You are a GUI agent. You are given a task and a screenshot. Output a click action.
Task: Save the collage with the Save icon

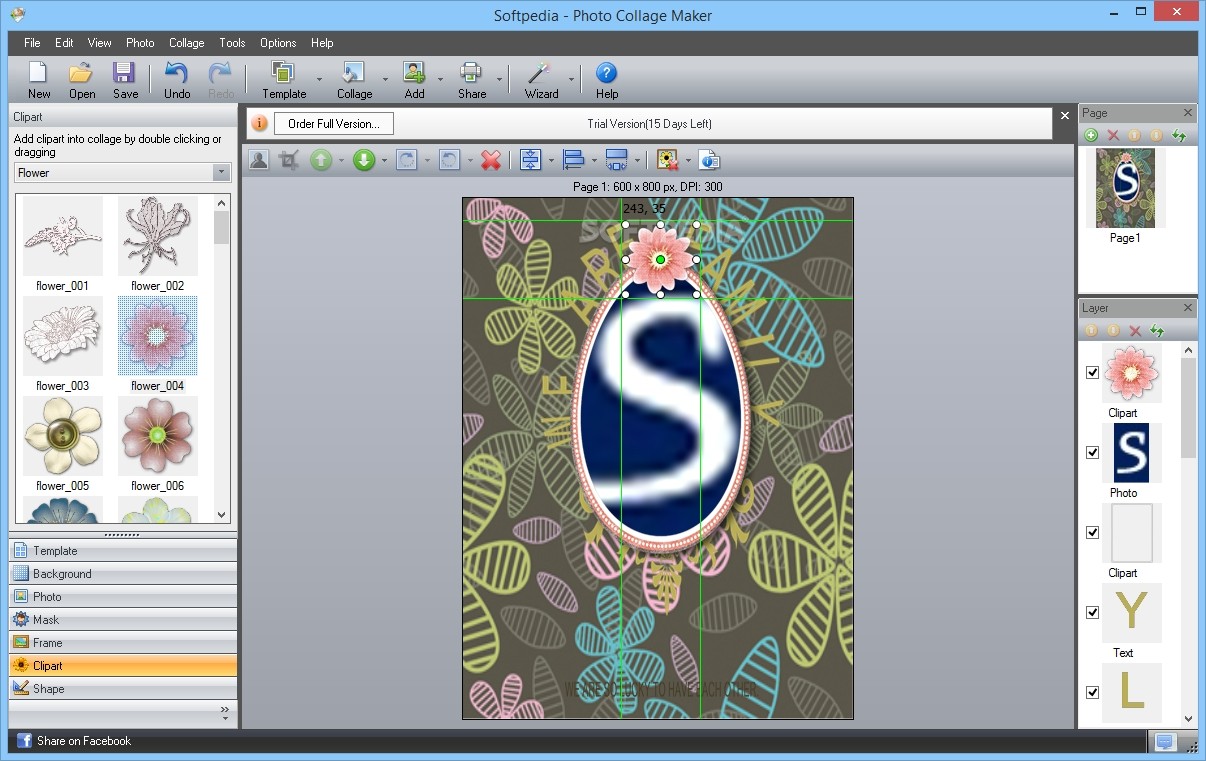pyautogui.click(x=125, y=80)
